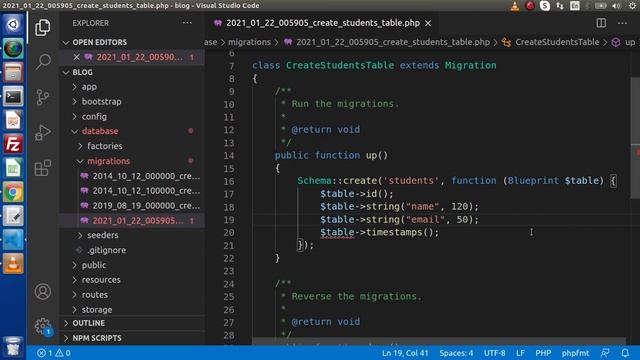Switch to Visual Studio Code dock icon

13,240
